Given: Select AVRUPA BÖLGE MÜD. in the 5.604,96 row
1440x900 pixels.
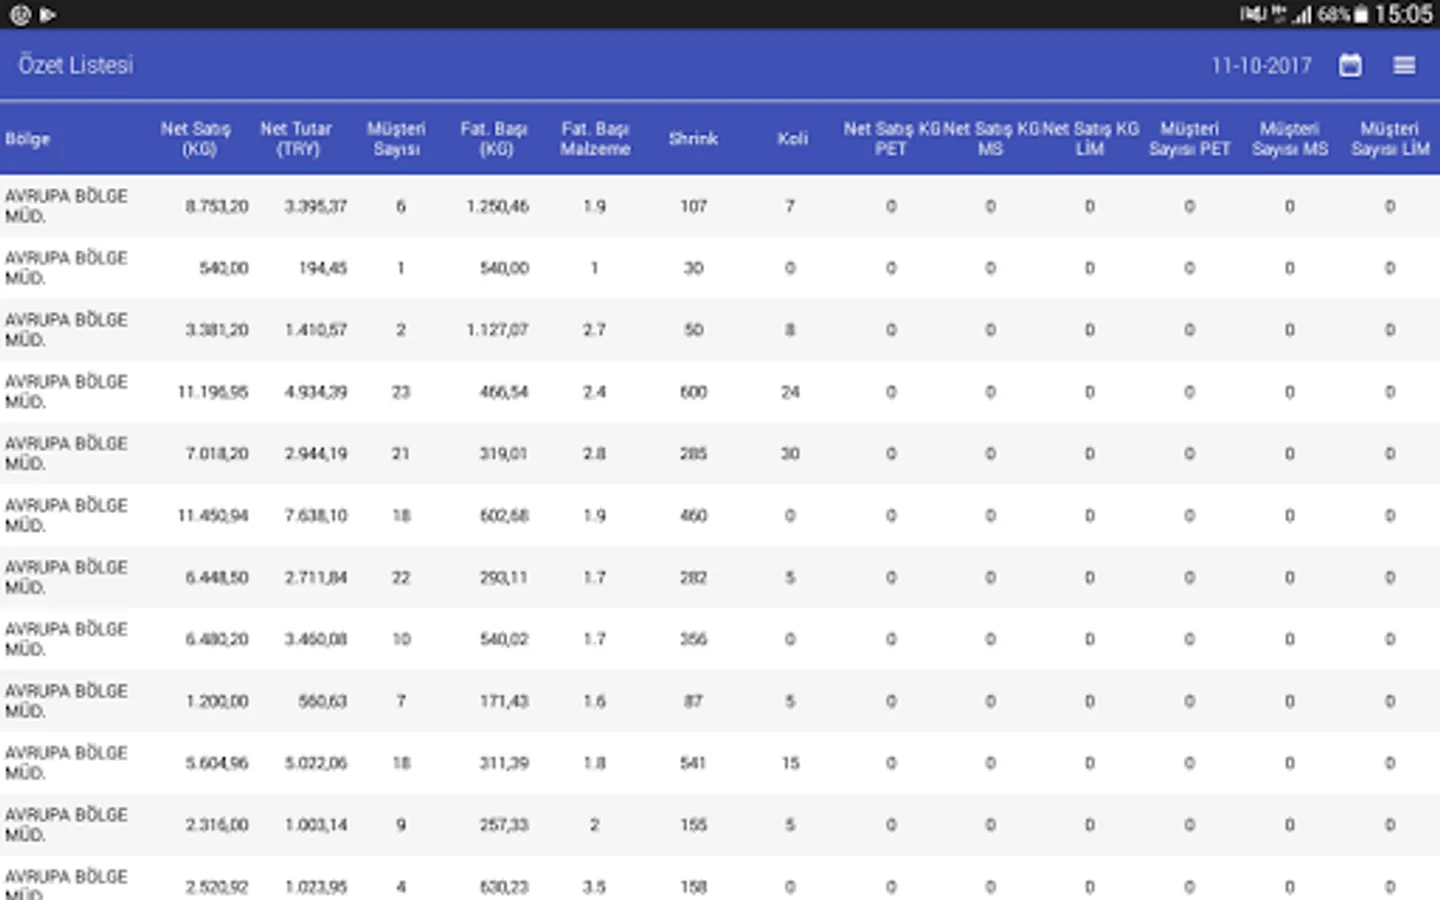Looking at the screenshot, I should click(x=66, y=764).
